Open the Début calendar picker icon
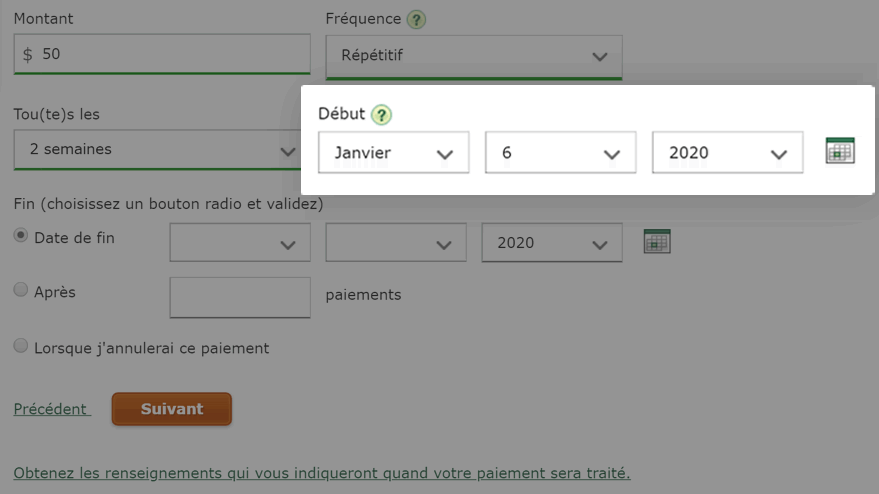 coord(840,151)
